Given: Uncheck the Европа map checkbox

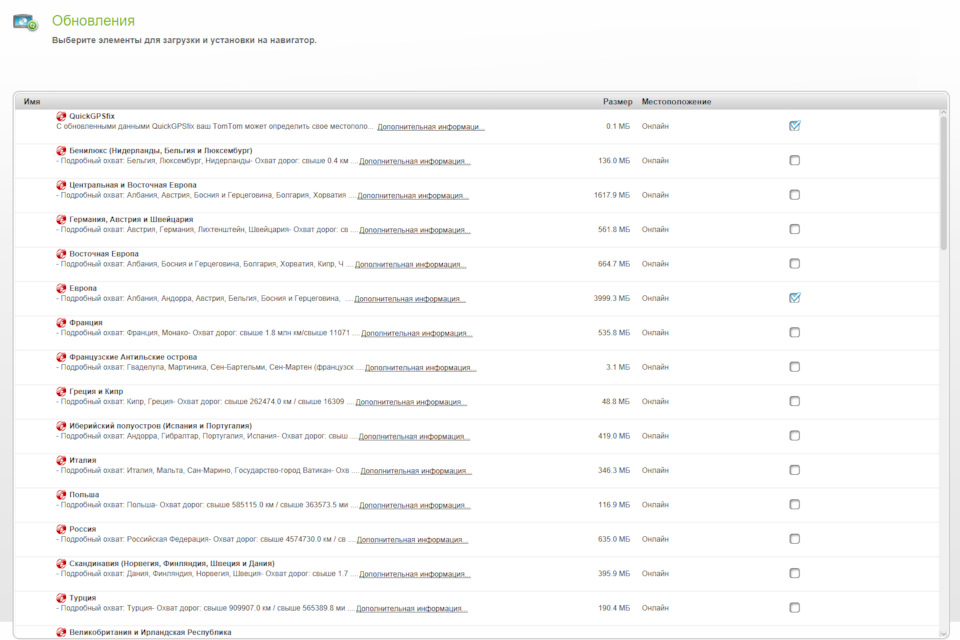Looking at the screenshot, I should click(794, 298).
